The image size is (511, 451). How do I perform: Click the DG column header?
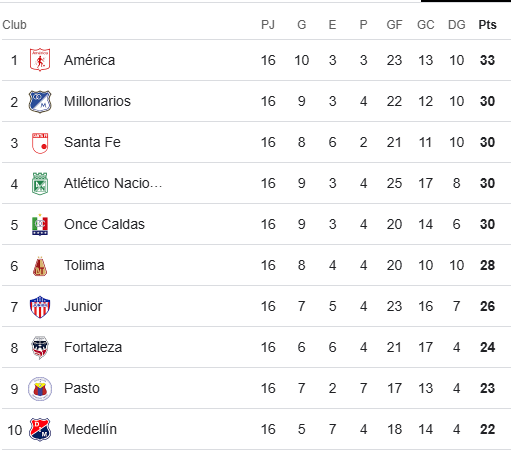[457, 25]
